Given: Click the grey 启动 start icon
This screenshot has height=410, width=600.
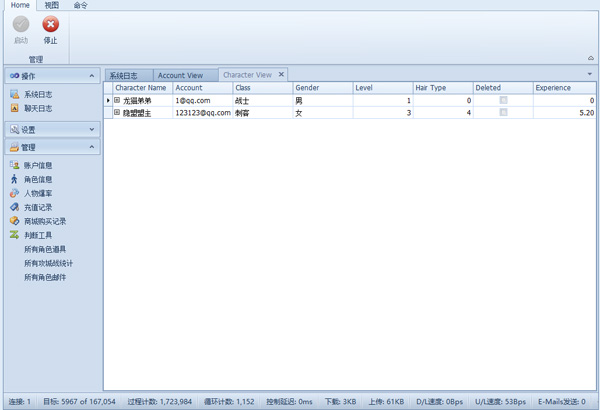Looking at the screenshot, I should pos(21,24).
